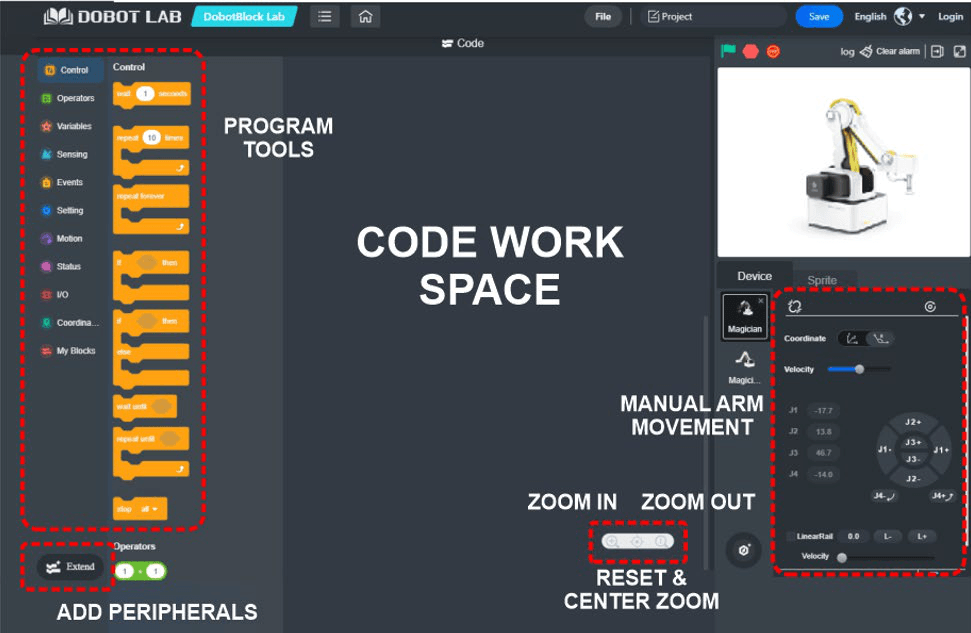971x633 pixels.
Task: Switch to the Sprite tab
Action: coord(821,280)
